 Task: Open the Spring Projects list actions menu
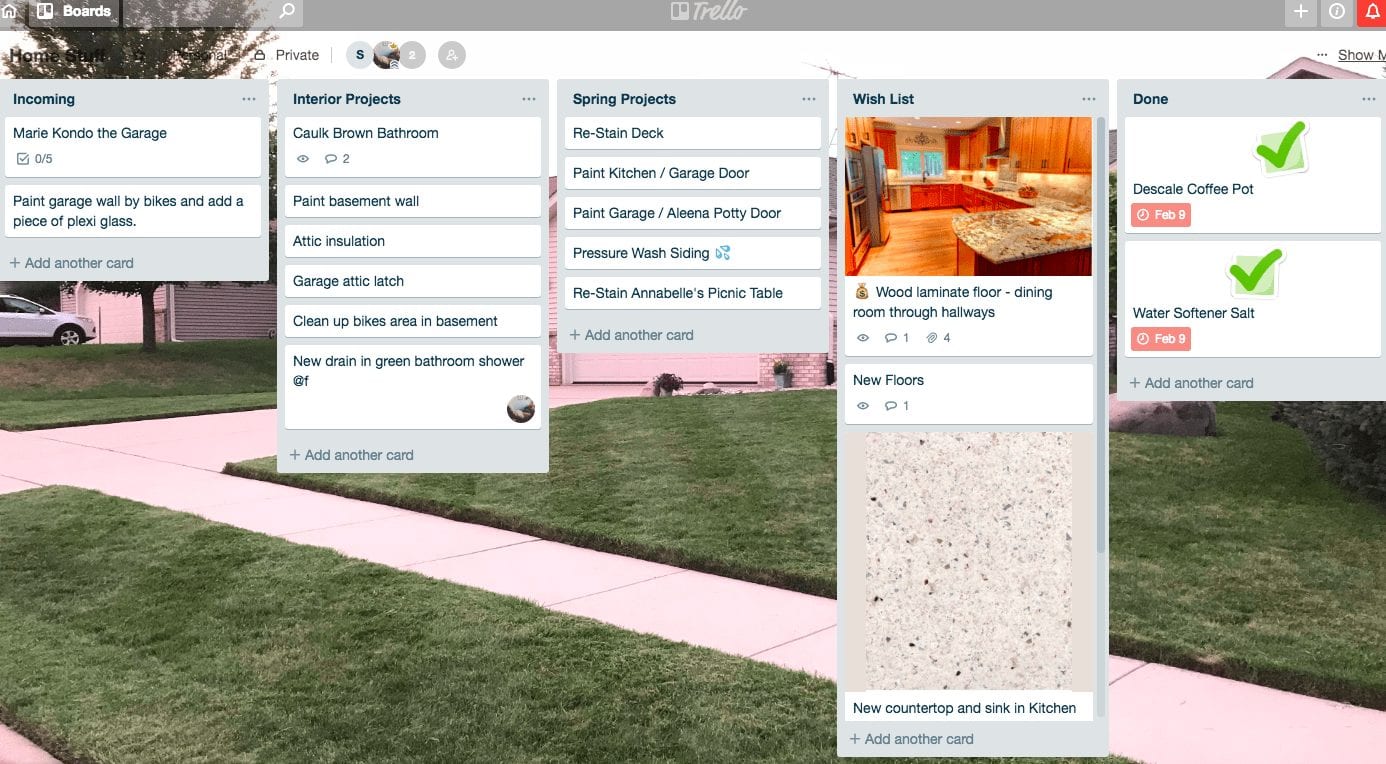(x=809, y=99)
